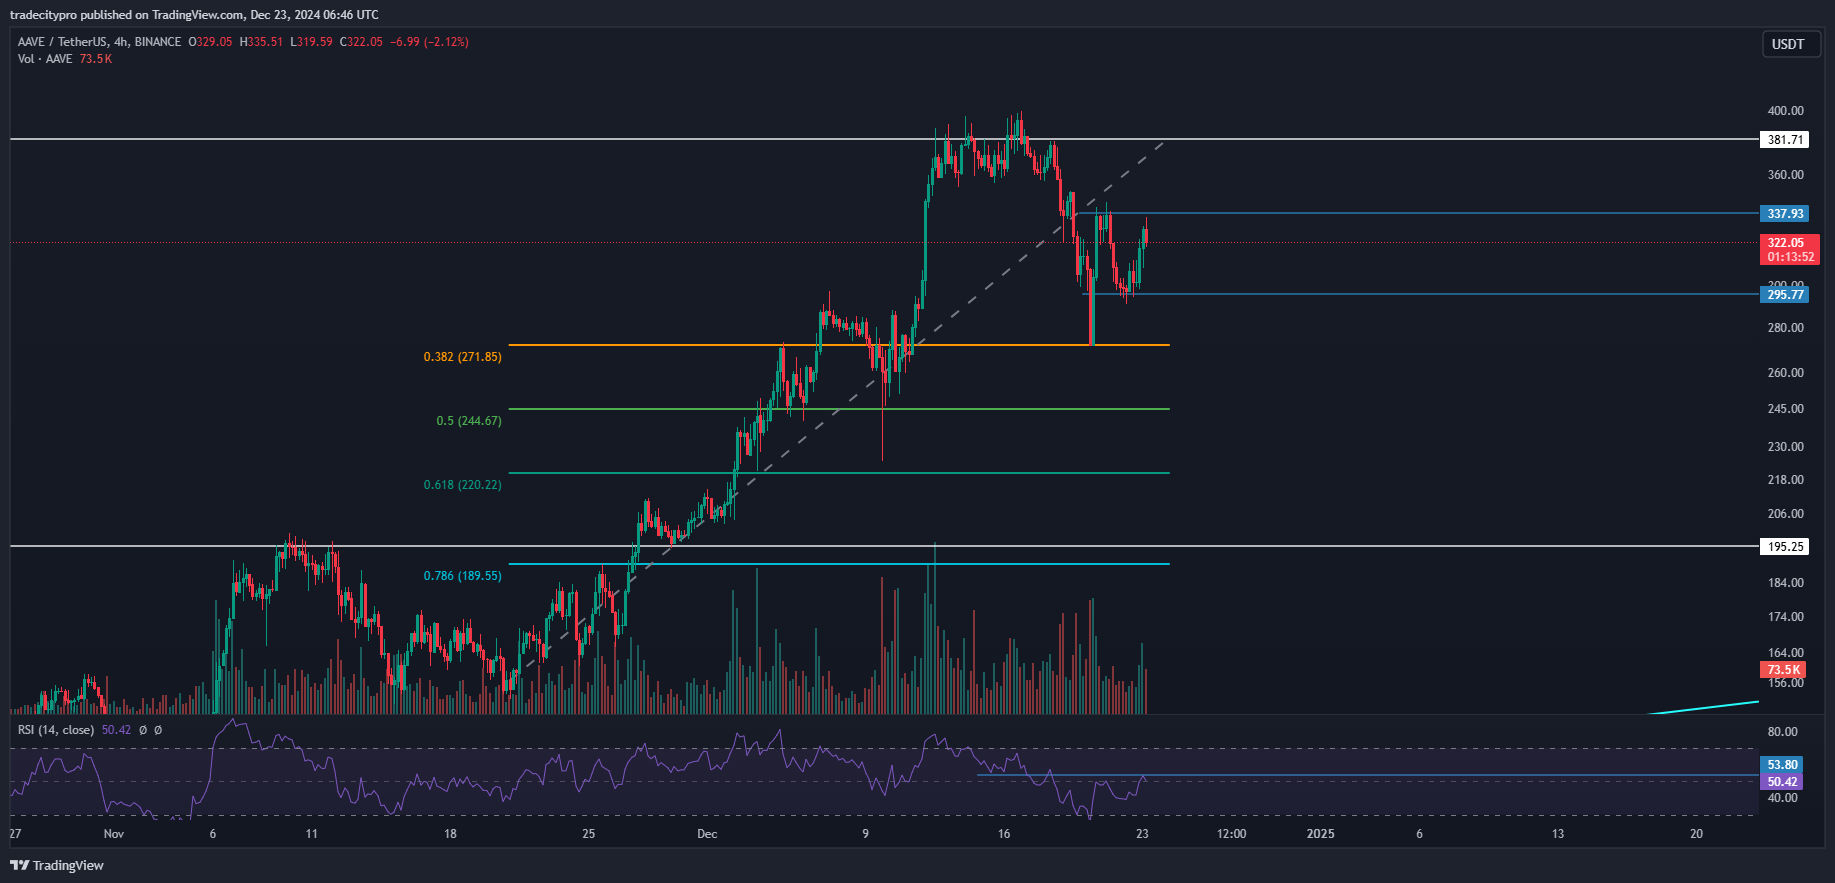Click the 381.71 price level label

[x=1785, y=140]
